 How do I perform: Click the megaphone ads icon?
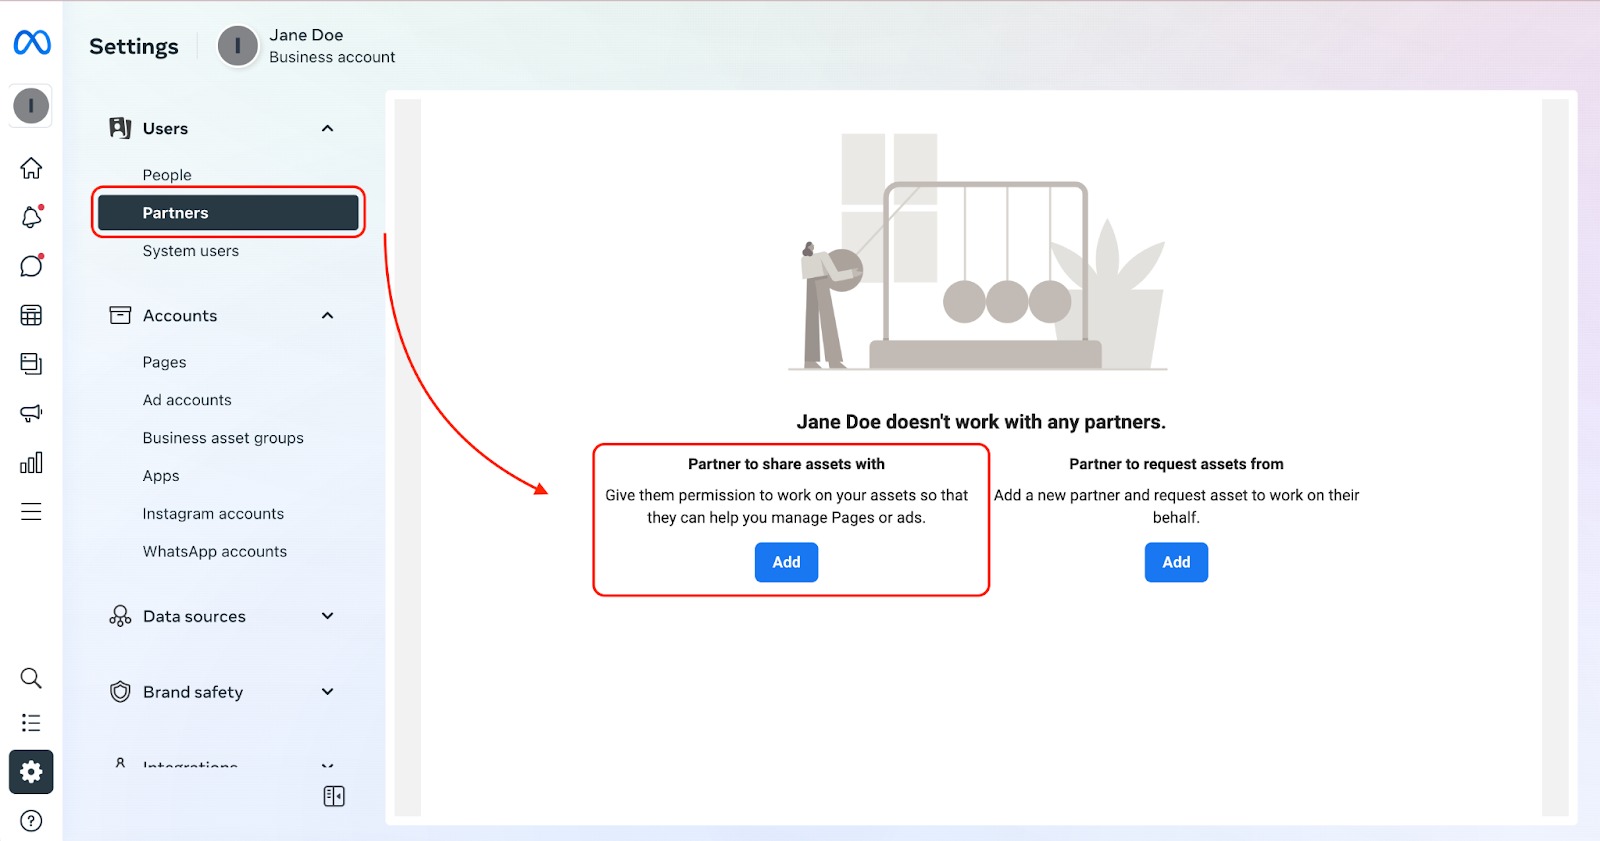click(x=31, y=413)
